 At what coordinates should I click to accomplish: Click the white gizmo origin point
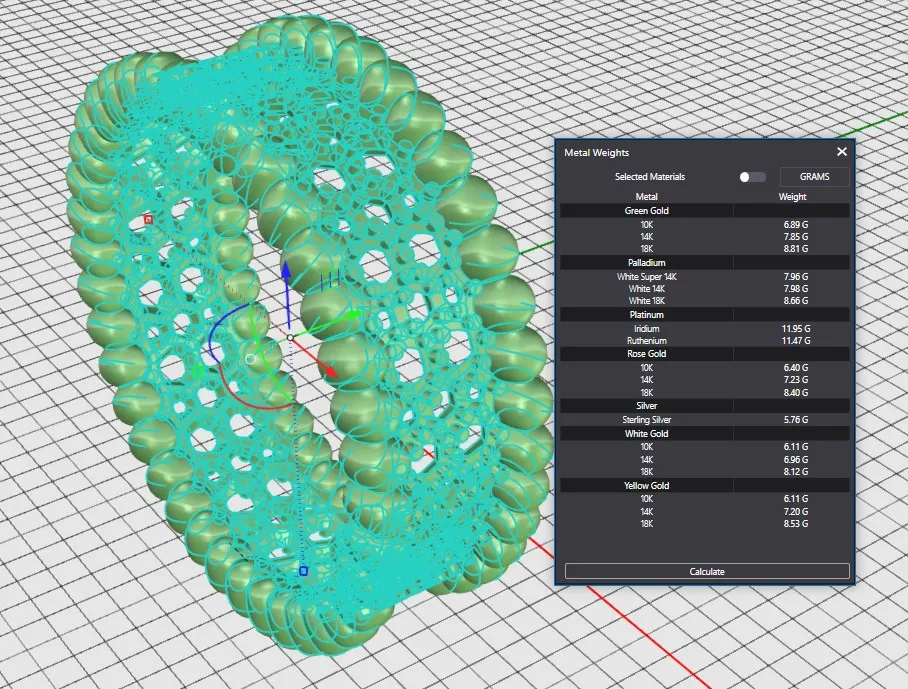pos(290,338)
